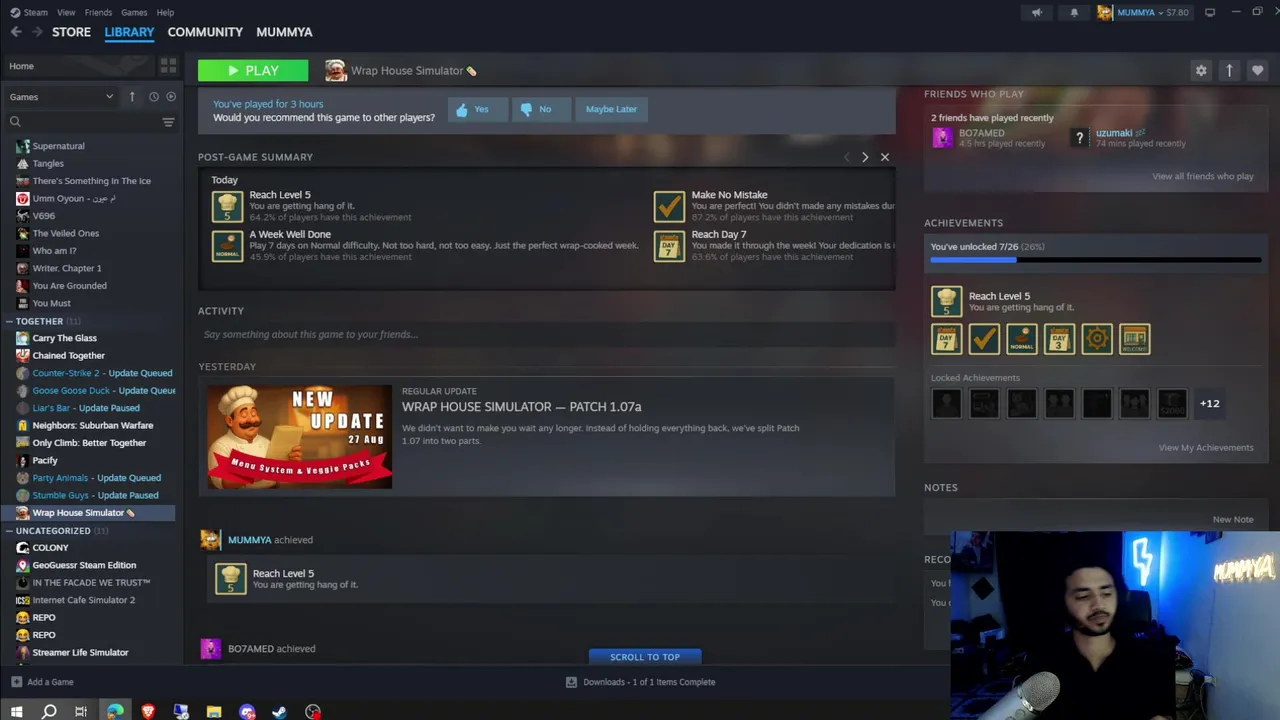The height and width of the screenshot is (720, 1280).
Task: Click Add a Game plus icon
Action: [16, 682]
